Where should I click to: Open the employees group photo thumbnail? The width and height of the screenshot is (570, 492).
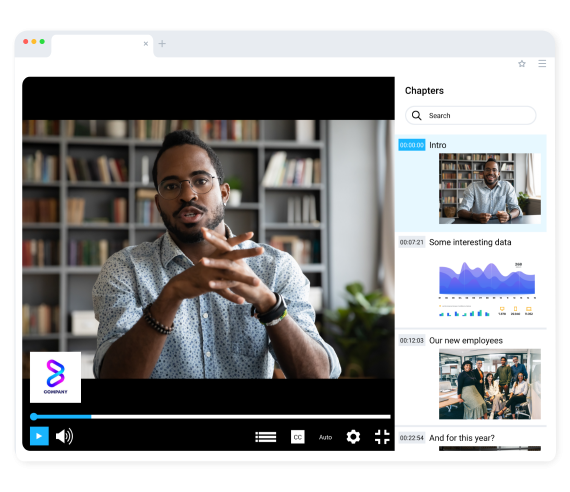click(490, 384)
